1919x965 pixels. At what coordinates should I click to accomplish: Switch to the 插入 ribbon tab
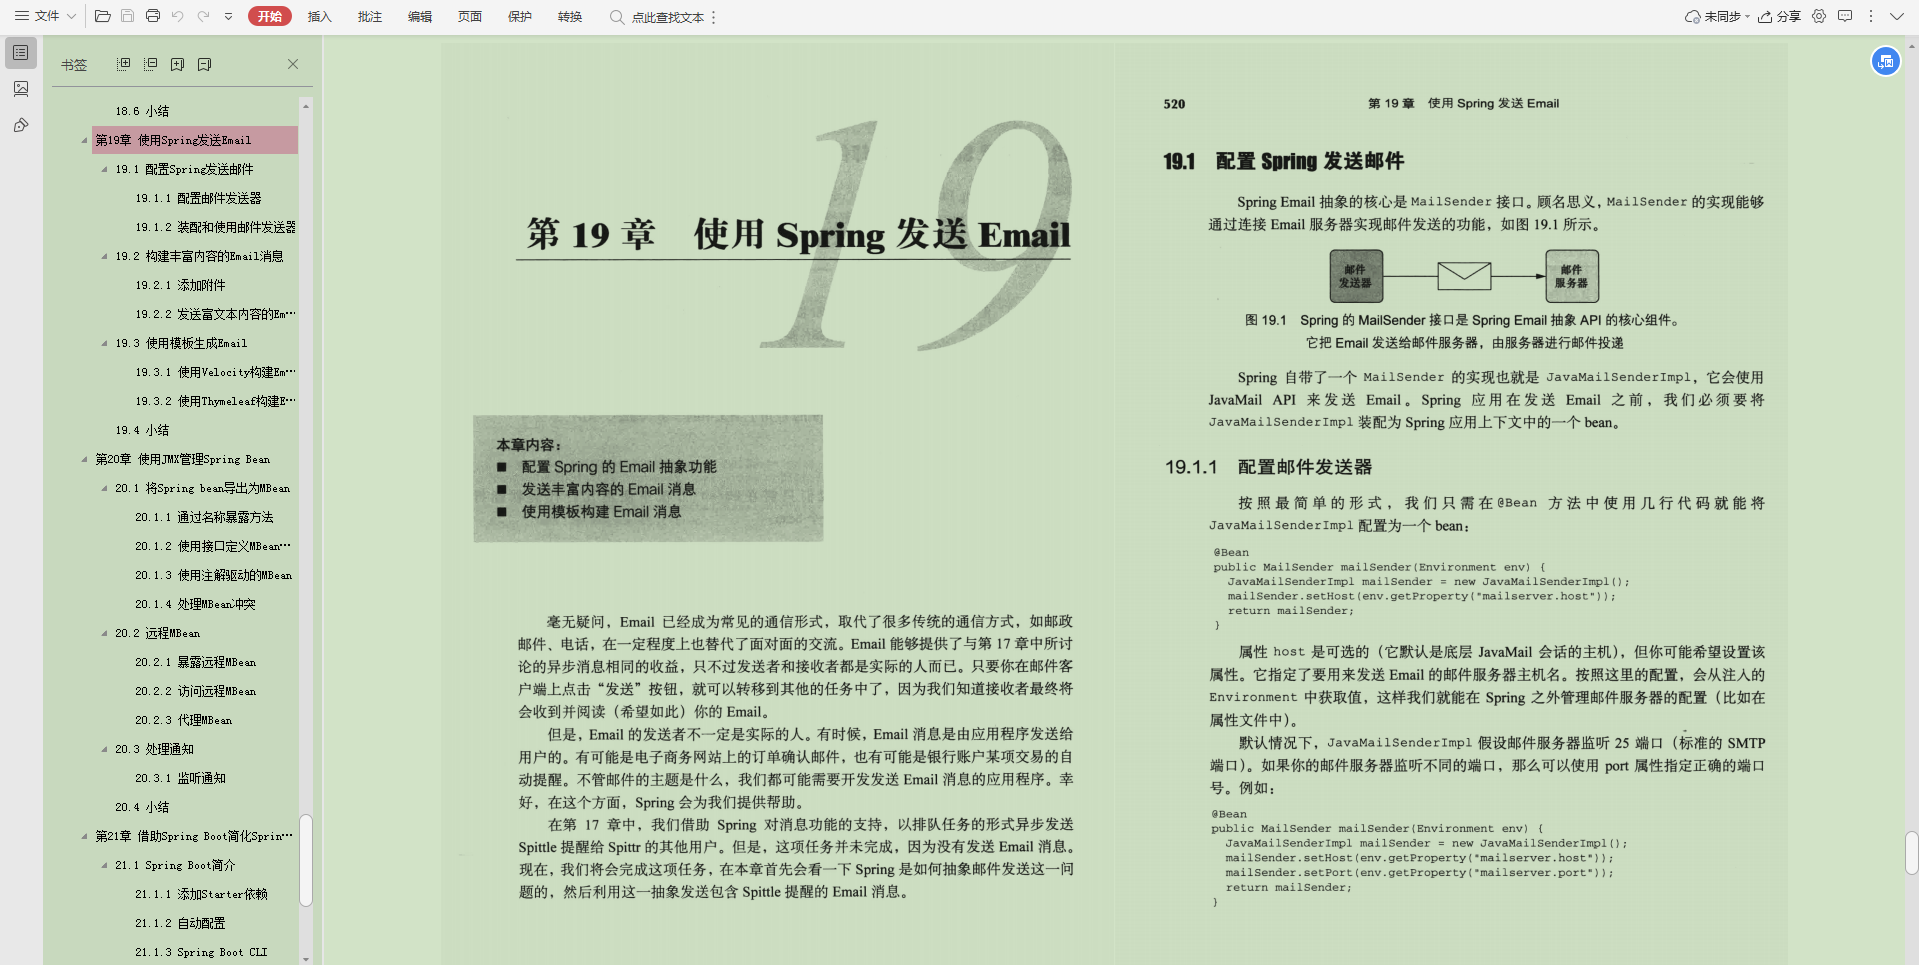coord(319,16)
